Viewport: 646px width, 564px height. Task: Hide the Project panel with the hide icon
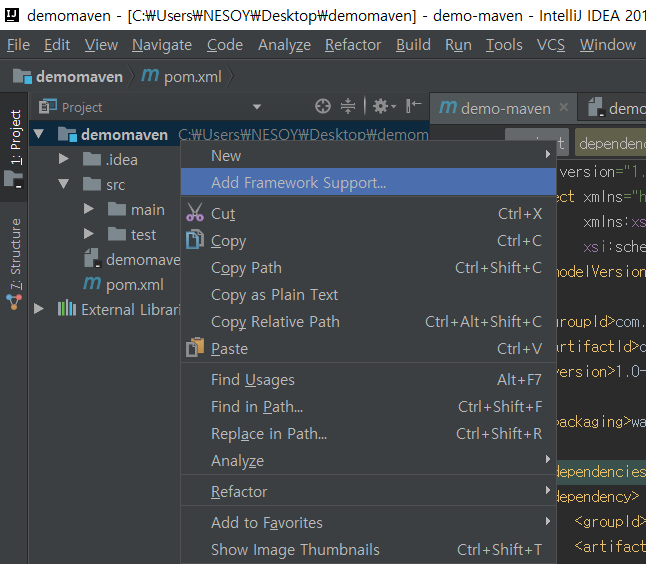tap(413, 106)
